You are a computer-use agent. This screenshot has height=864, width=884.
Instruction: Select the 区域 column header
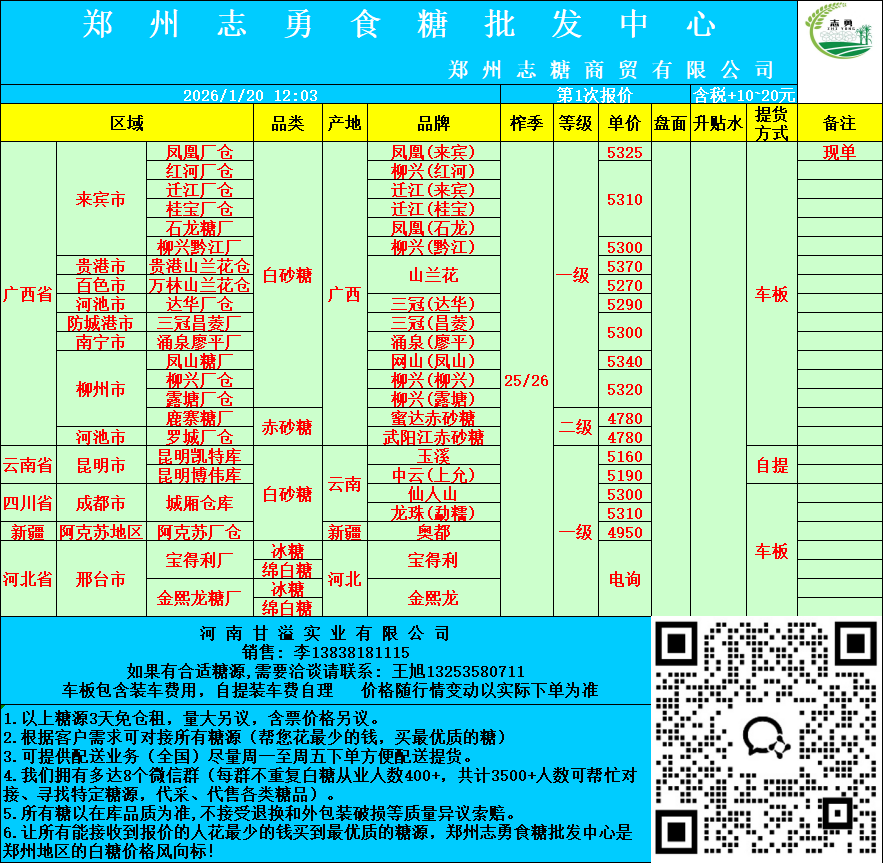pyautogui.click(x=127, y=123)
